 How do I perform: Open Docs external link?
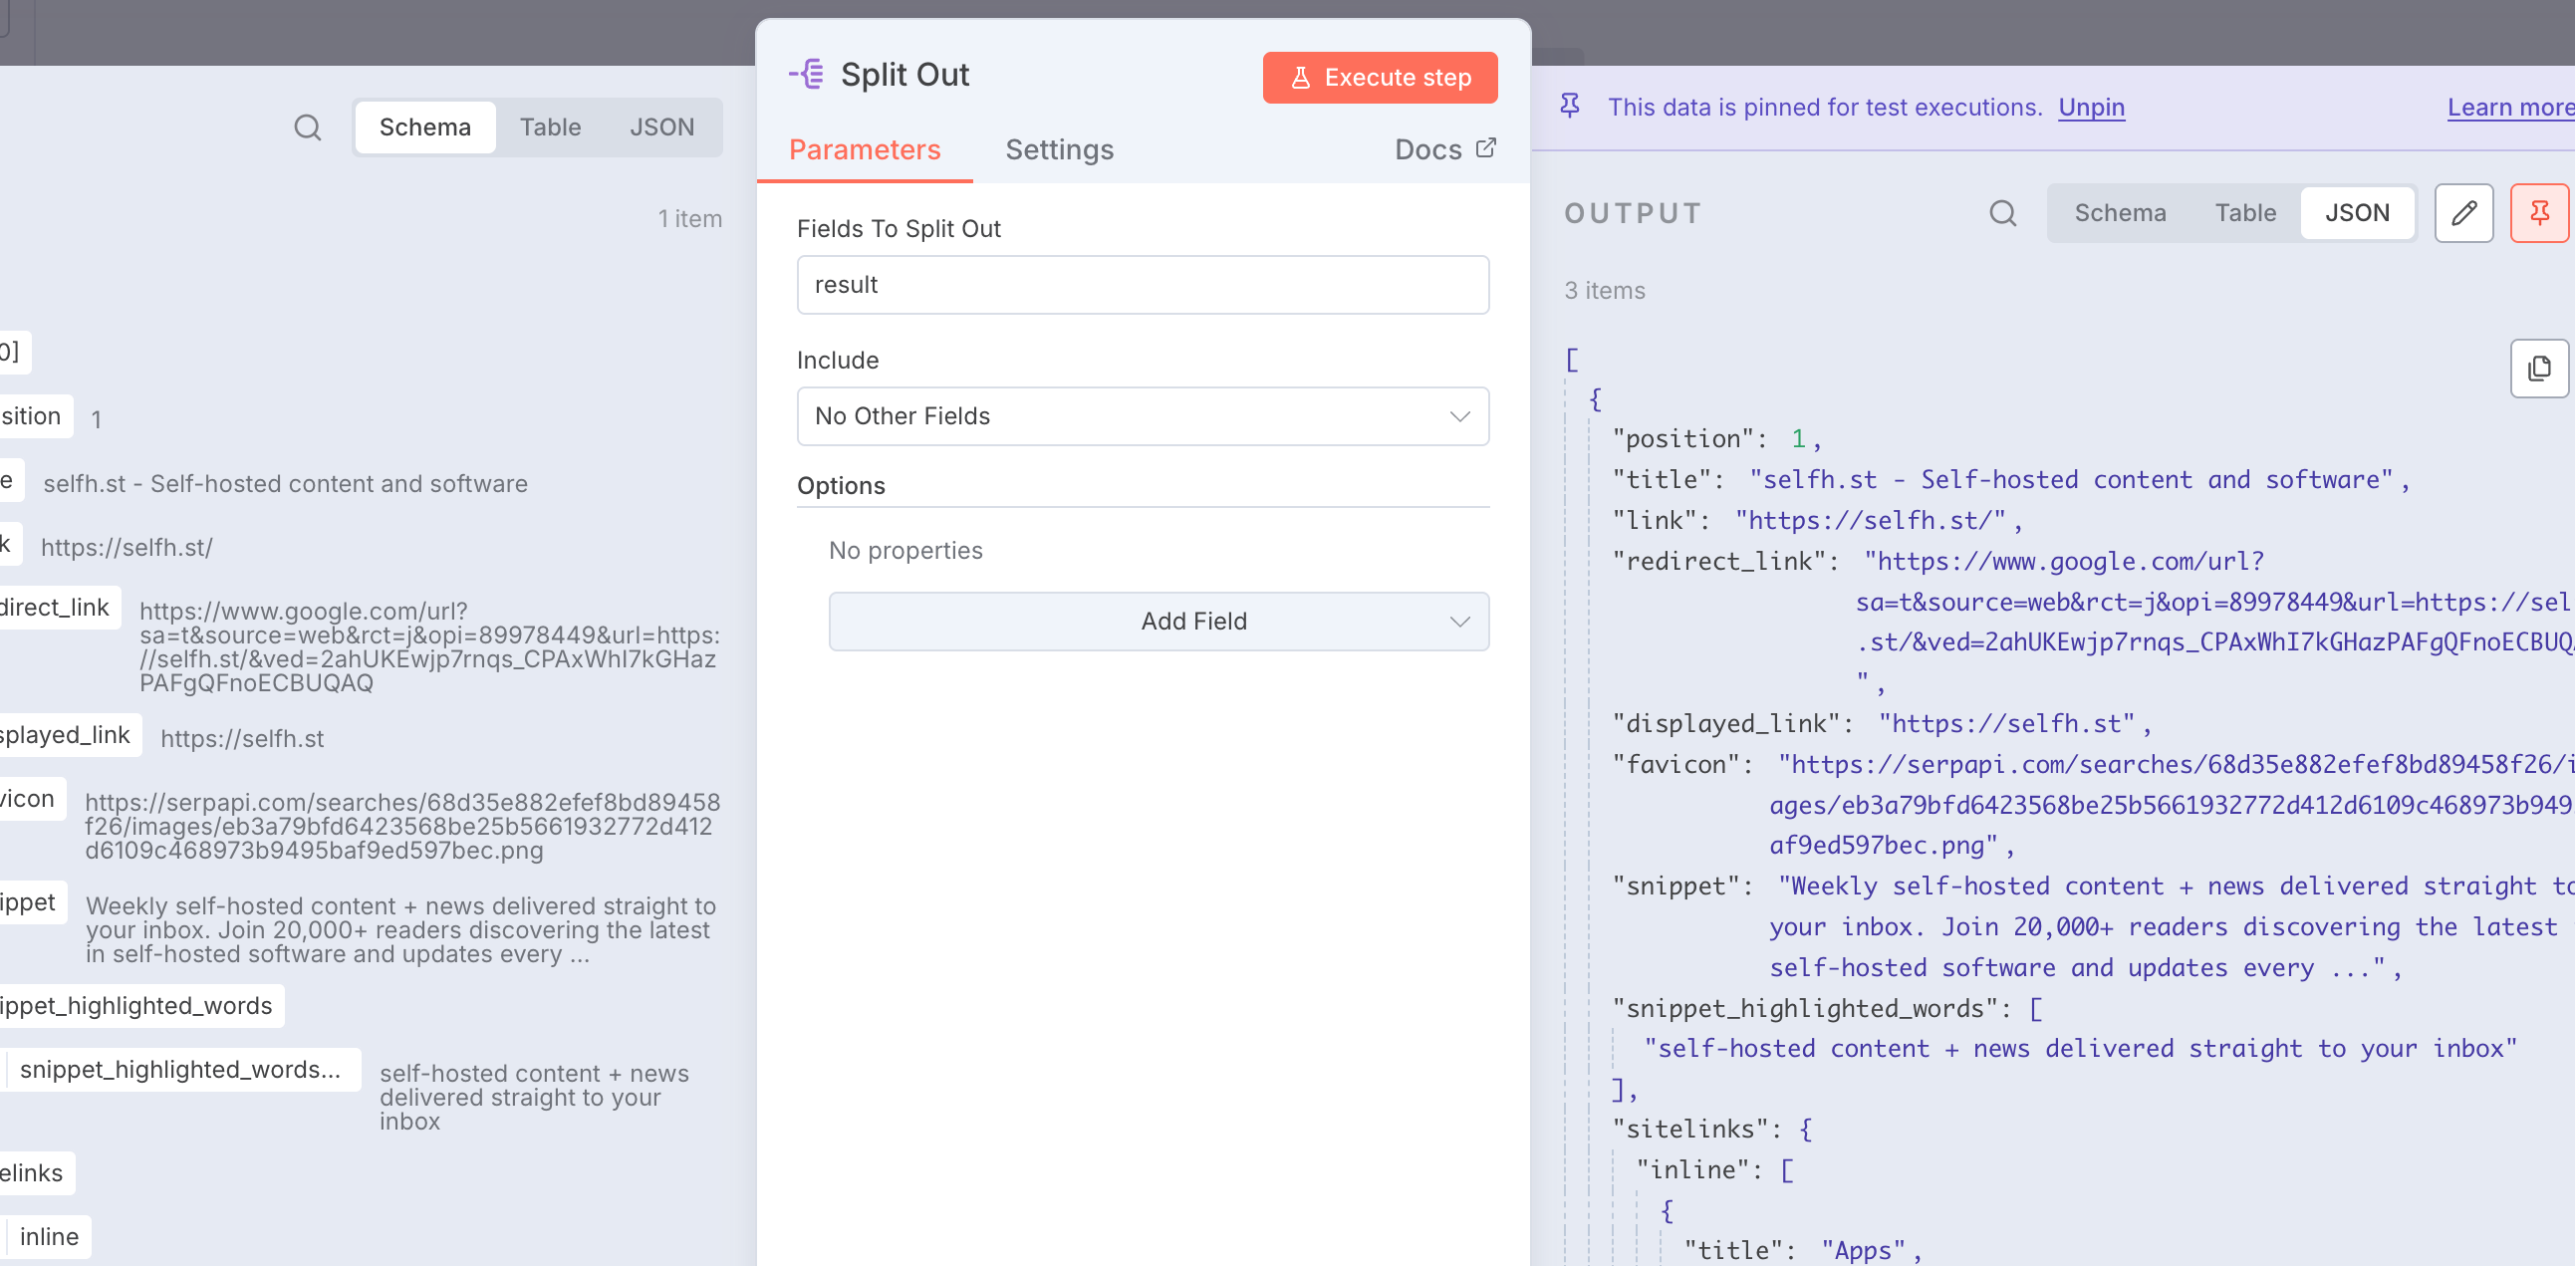[1445, 150]
